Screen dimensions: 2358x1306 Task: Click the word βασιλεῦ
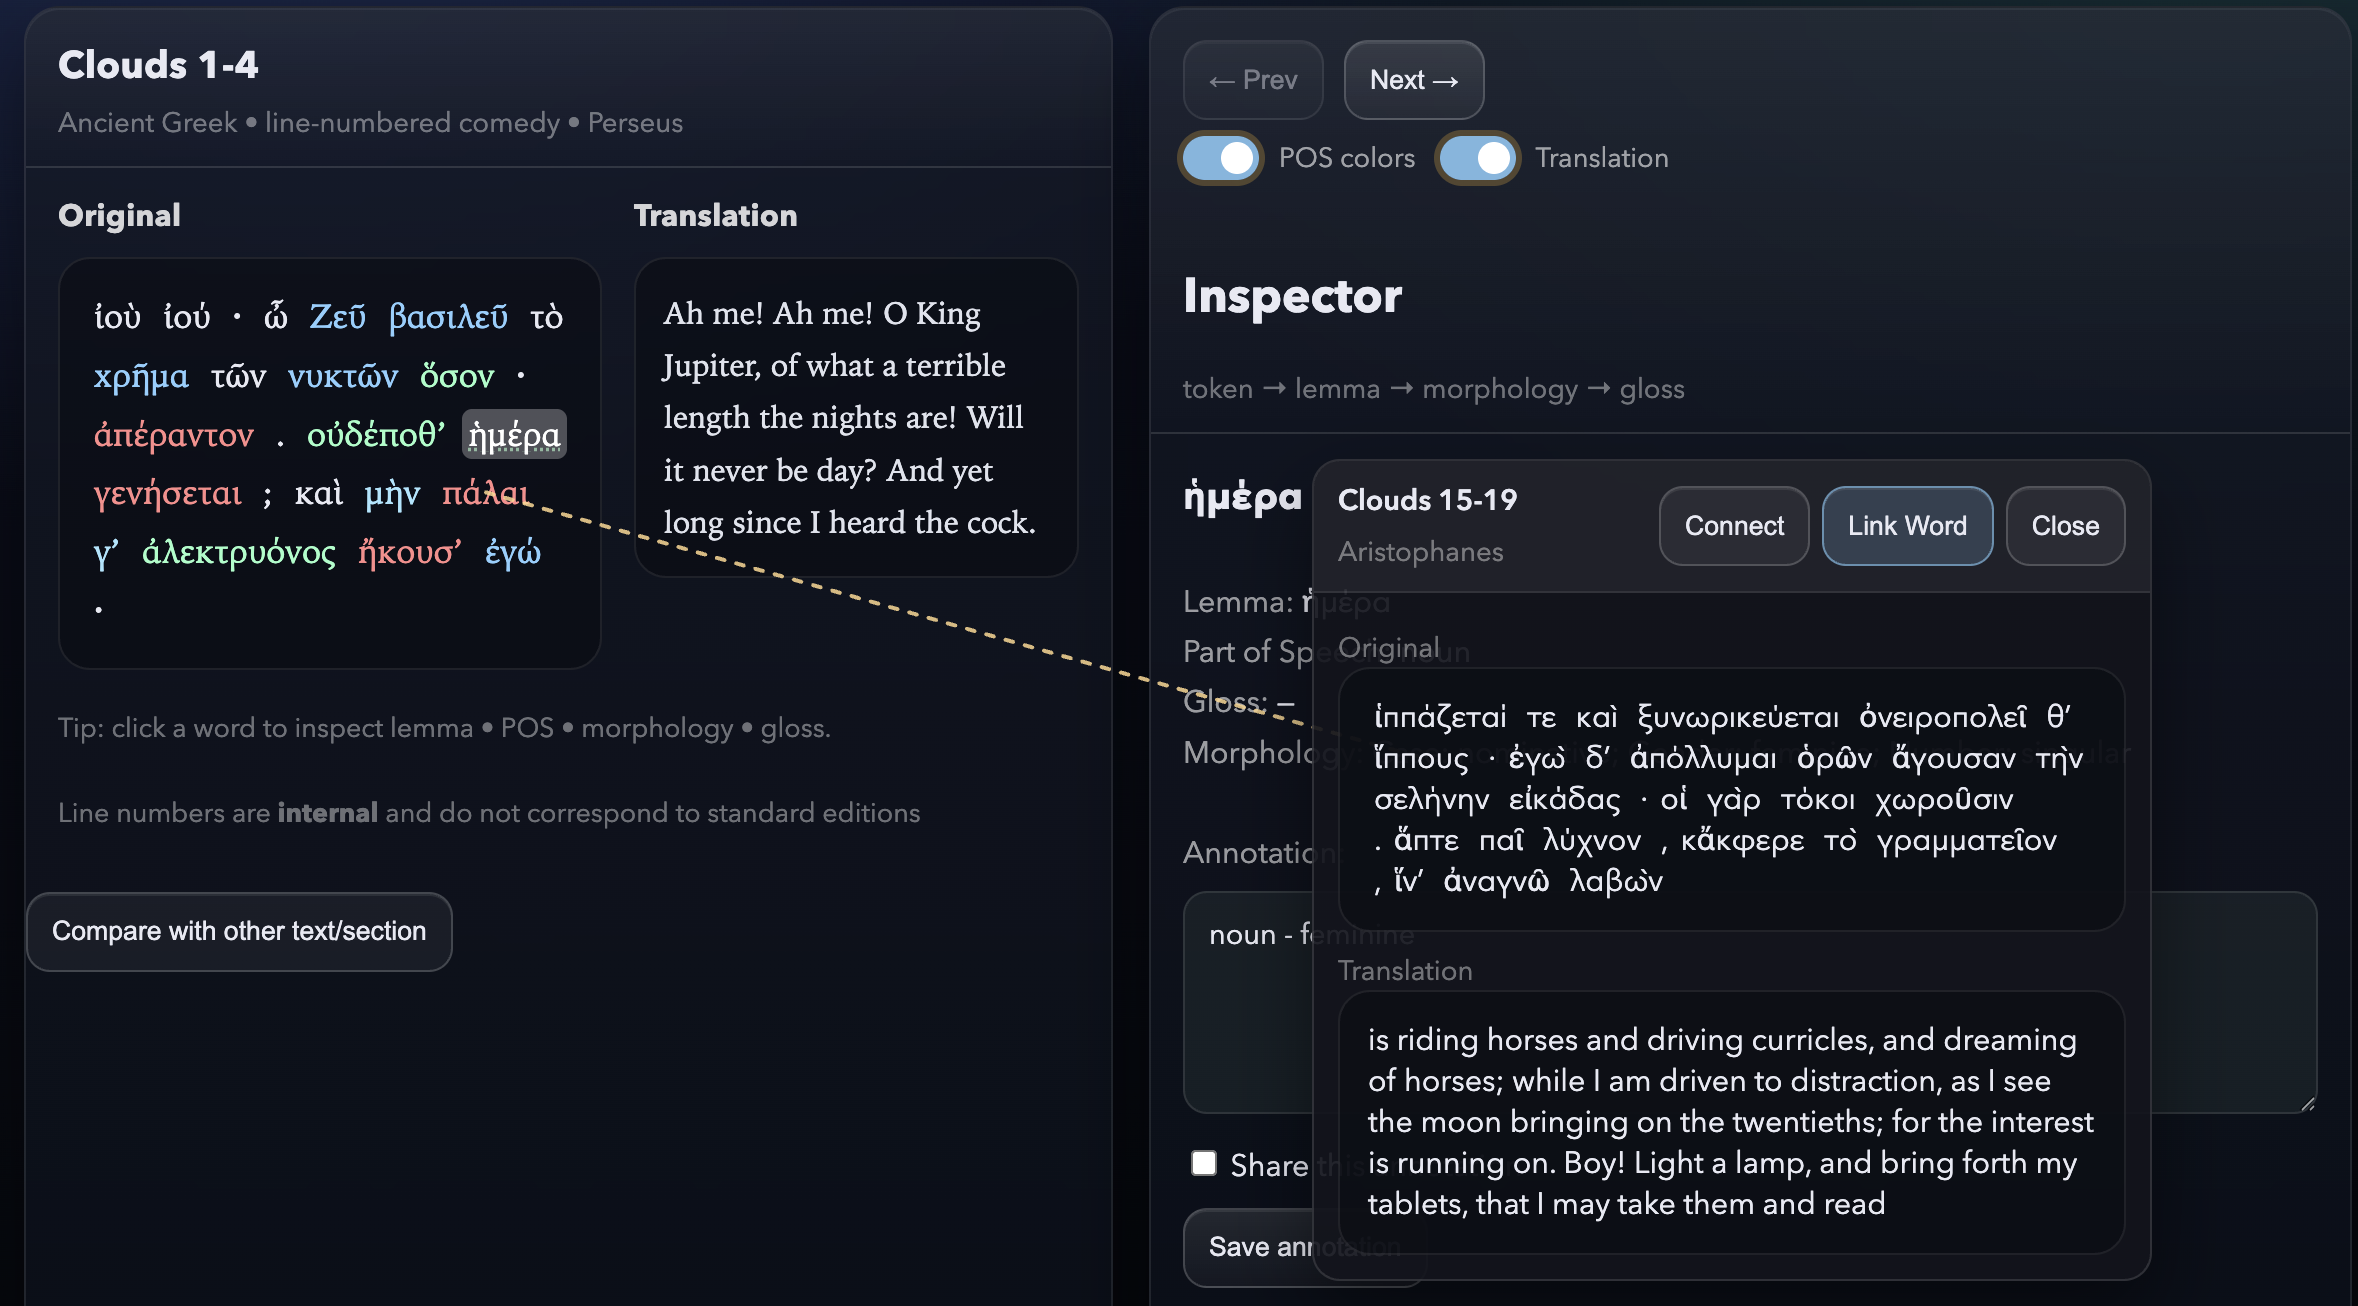448,317
